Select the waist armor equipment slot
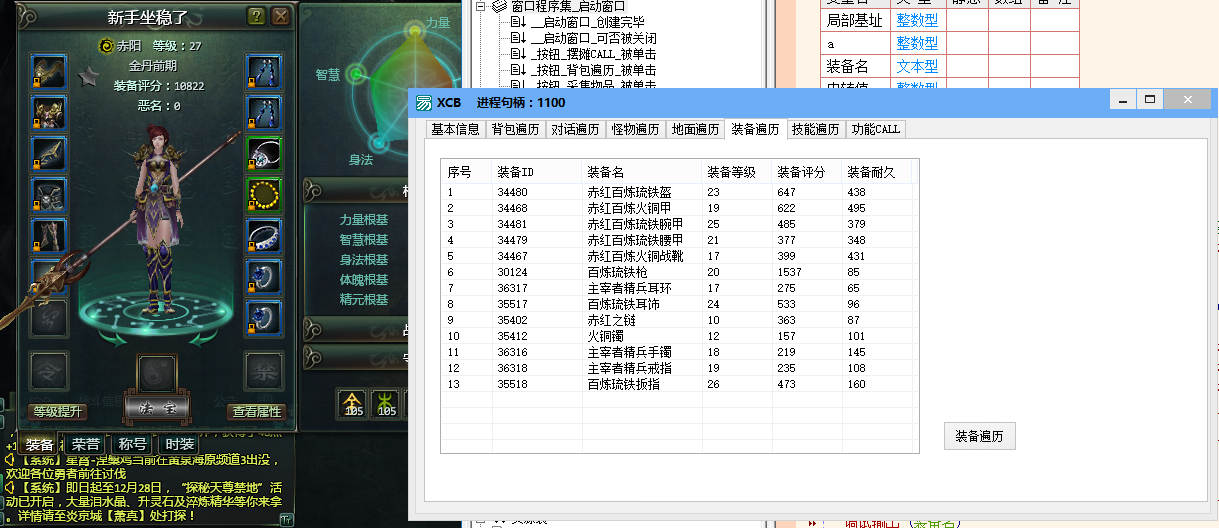The width and height of the screenshot is (1219, 528). coord(49,194)
